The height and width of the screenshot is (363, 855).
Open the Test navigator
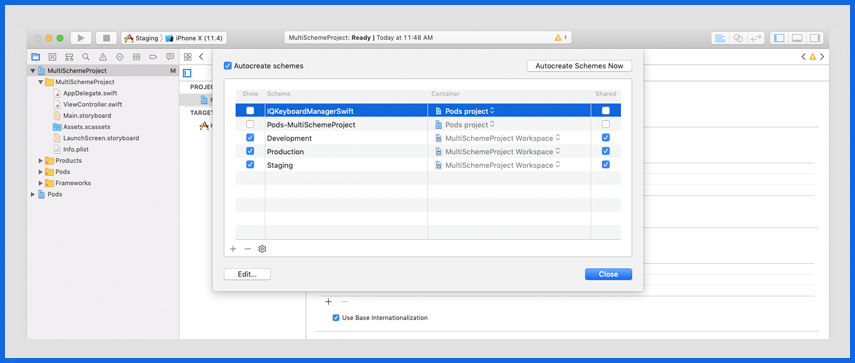point(120,57)
